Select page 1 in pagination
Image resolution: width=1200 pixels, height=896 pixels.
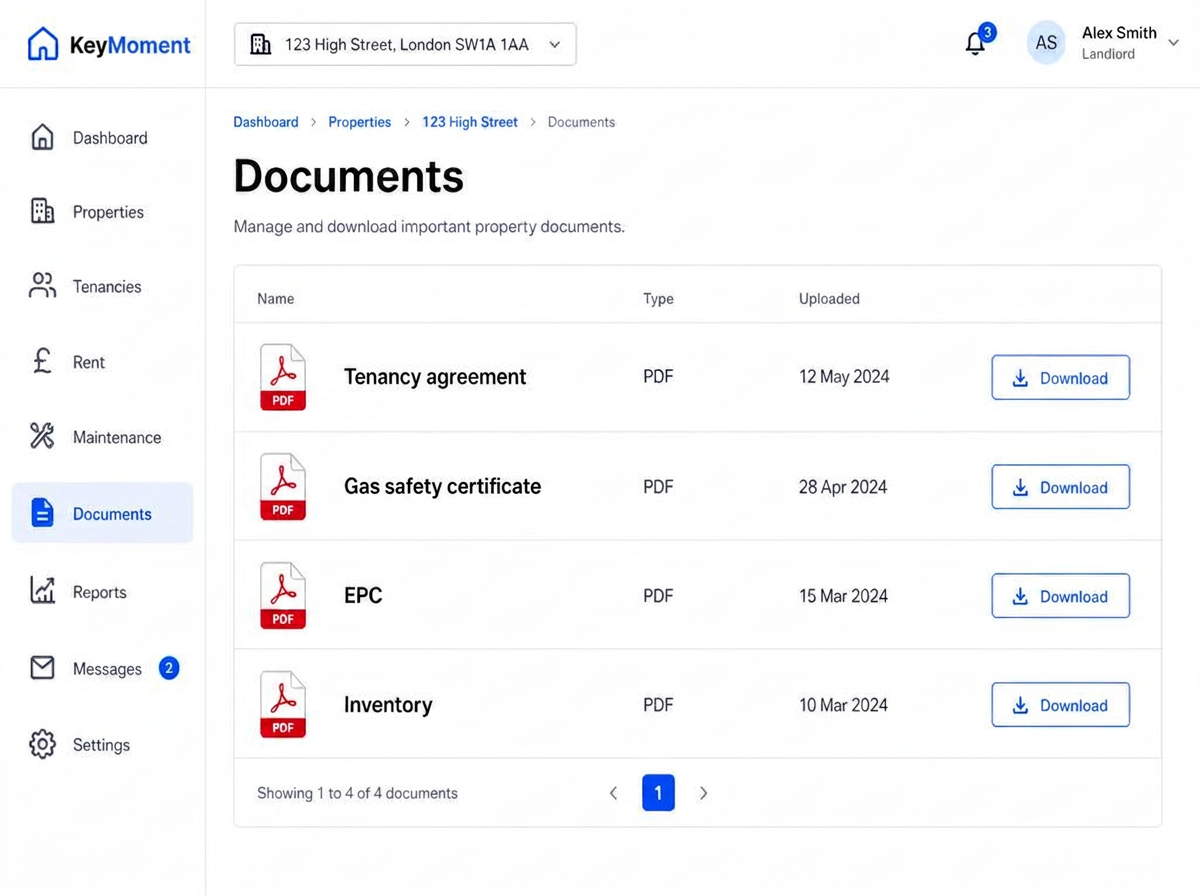[658, 793]
